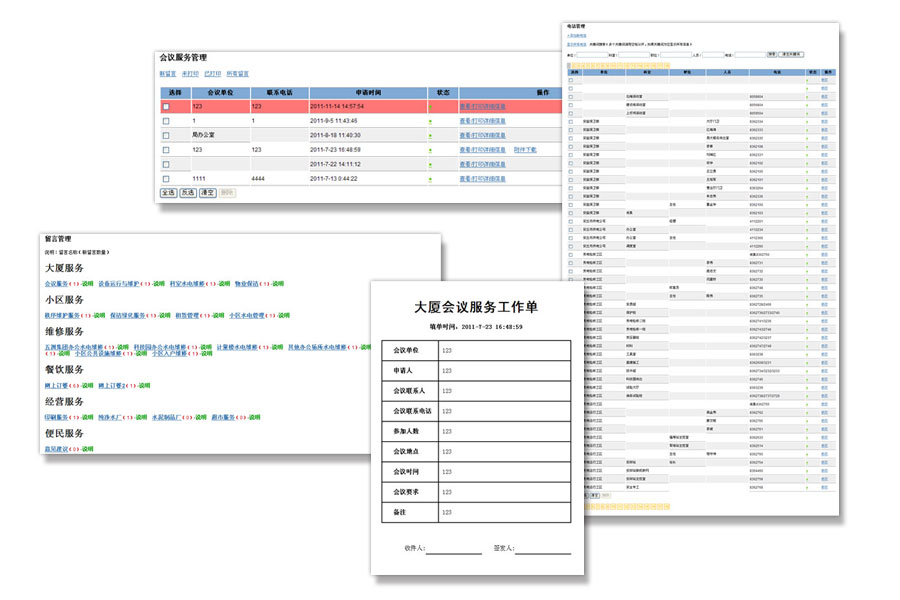Click the 清空 button
Viewport: 900px width, 600px height.
(207, 193)
